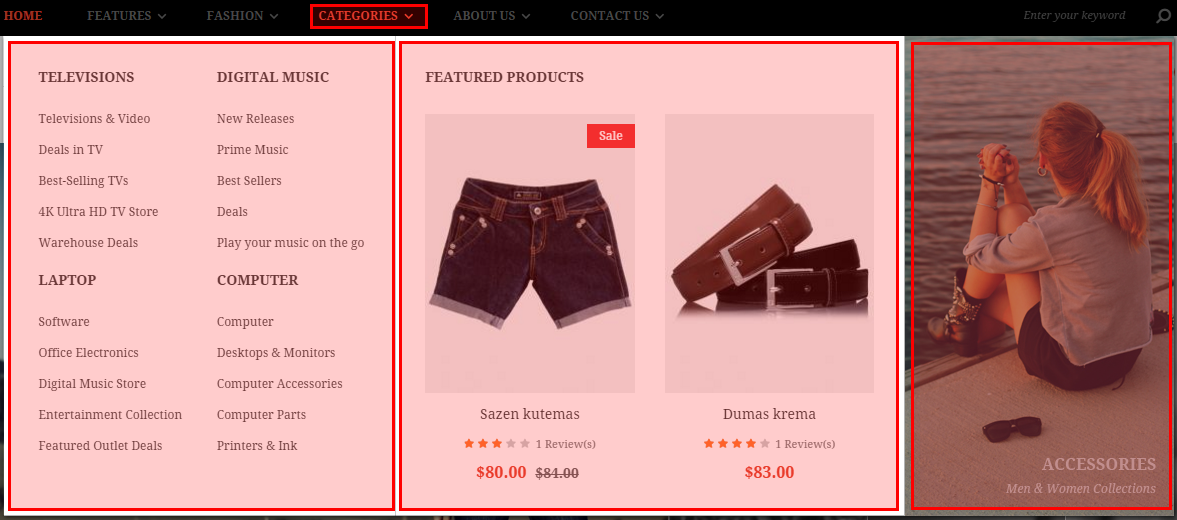Click the search magnifier icon
Viewport: 1177px width, 520px height.
click(1163, 16)
